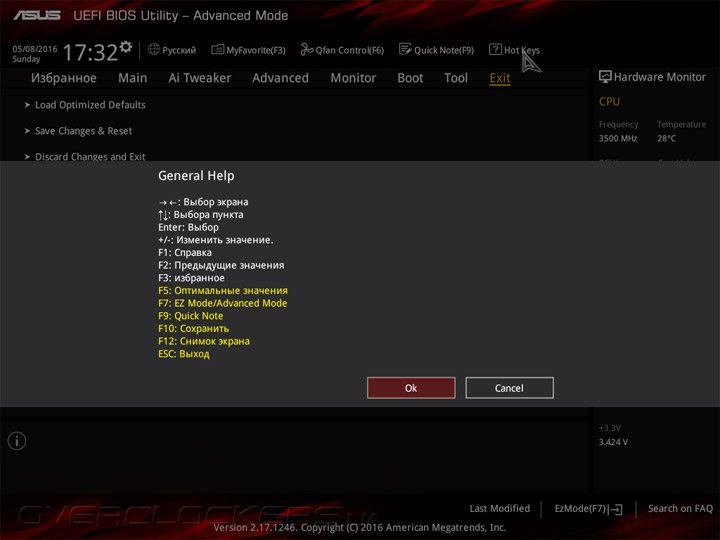Open MyFavorite(F3) label

point(256,50)
